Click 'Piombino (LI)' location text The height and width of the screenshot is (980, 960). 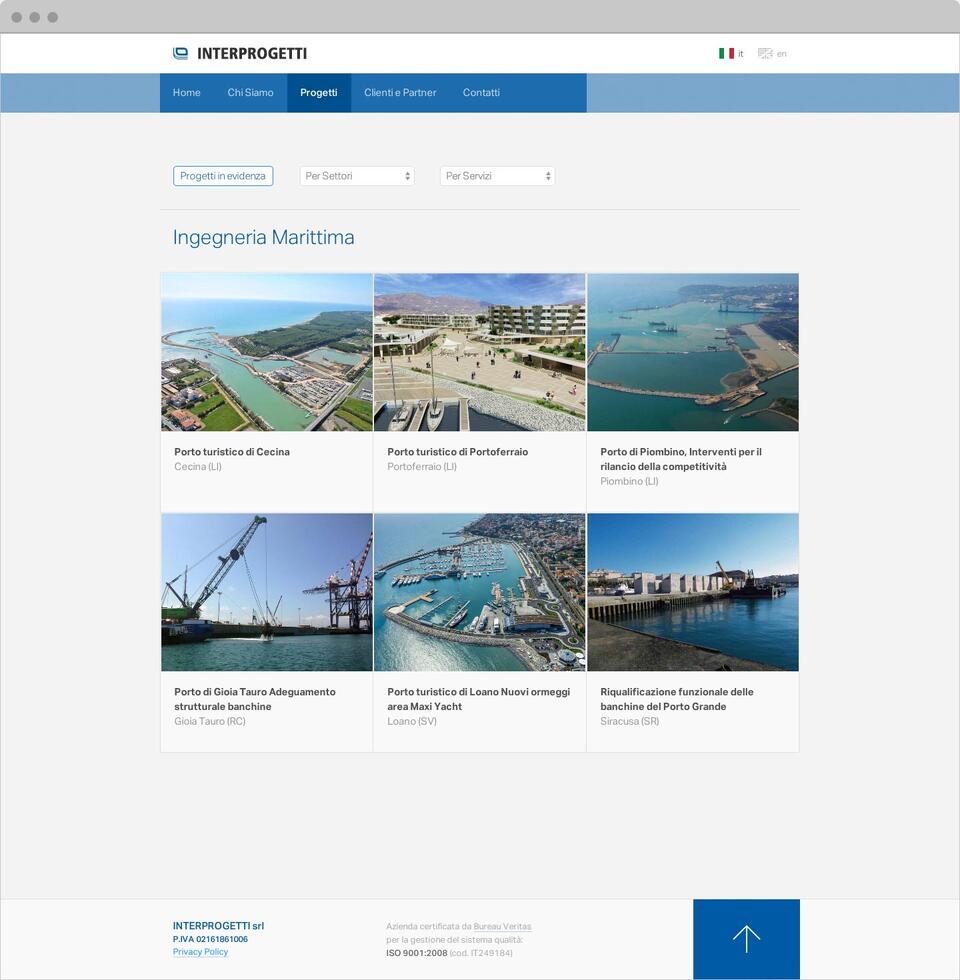[x=629, y=481]
